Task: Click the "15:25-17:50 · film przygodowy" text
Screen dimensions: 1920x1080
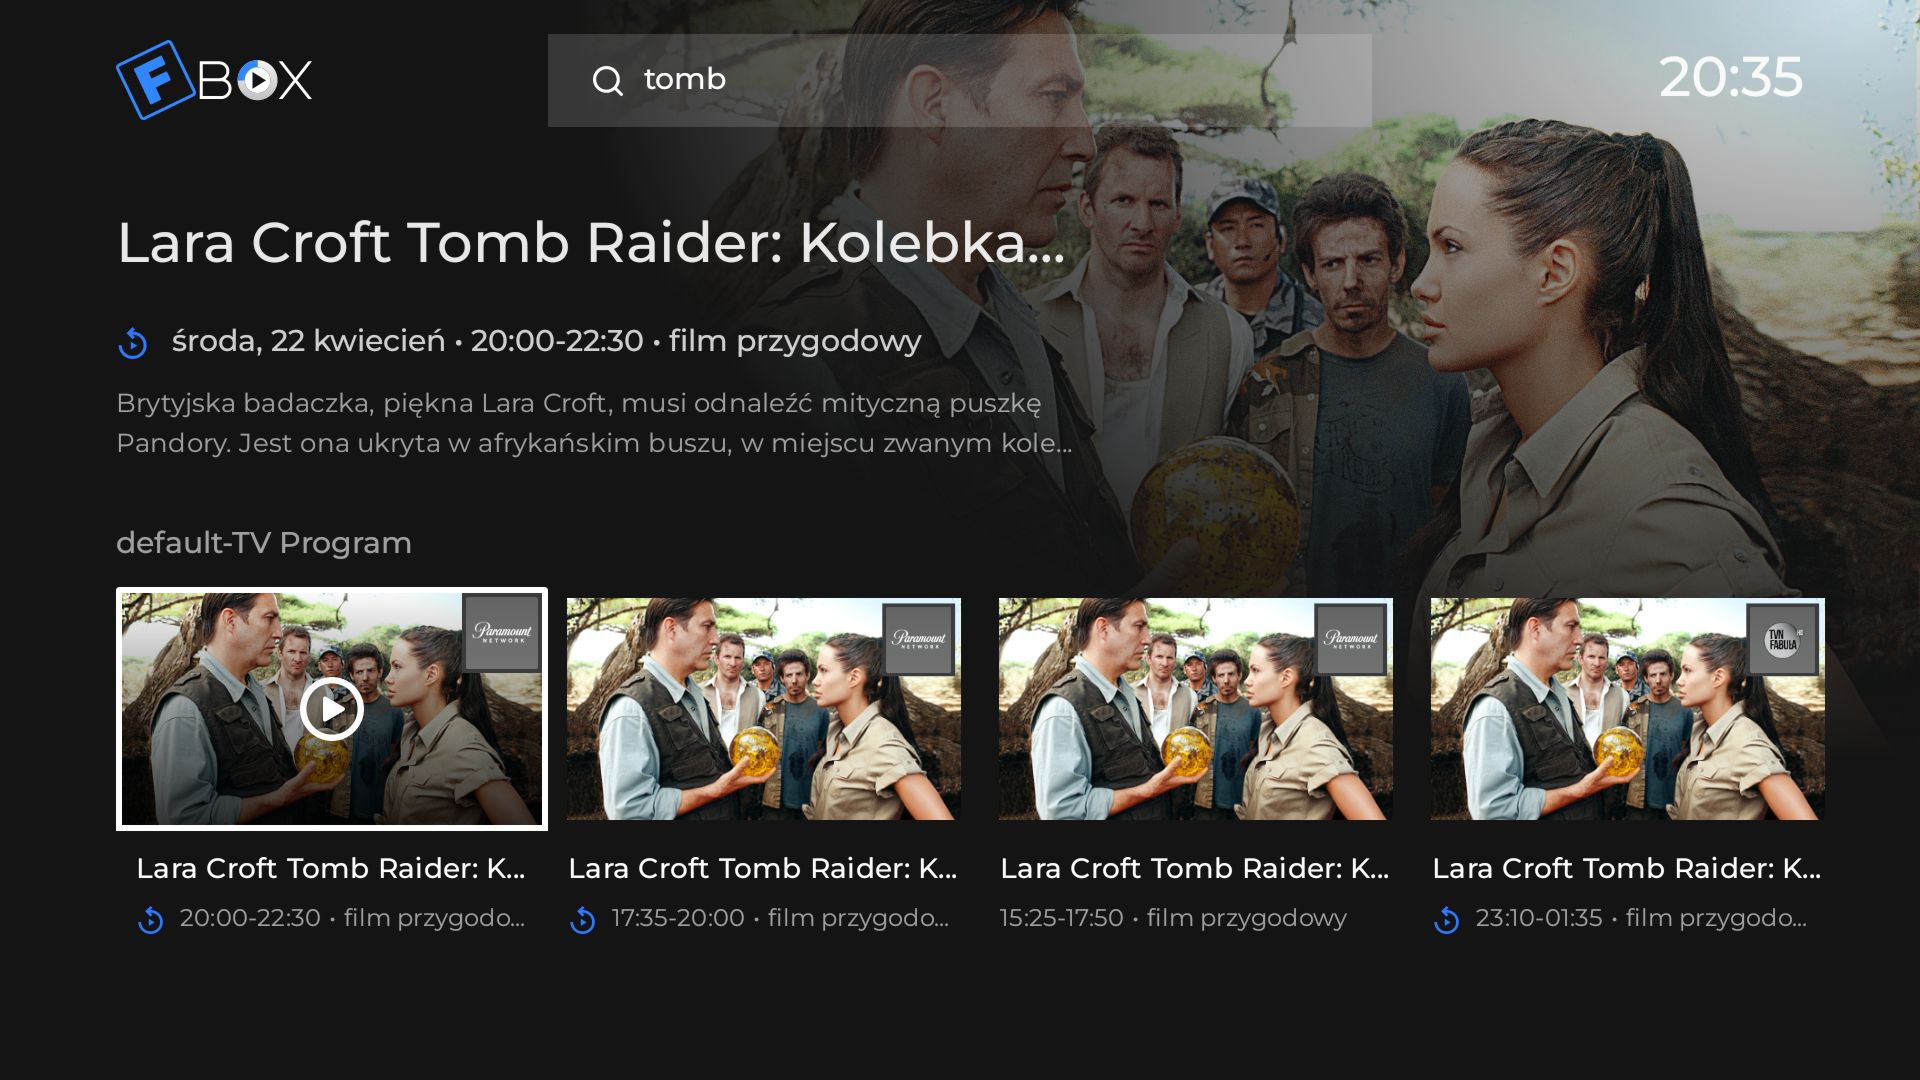Action: 1173,918
